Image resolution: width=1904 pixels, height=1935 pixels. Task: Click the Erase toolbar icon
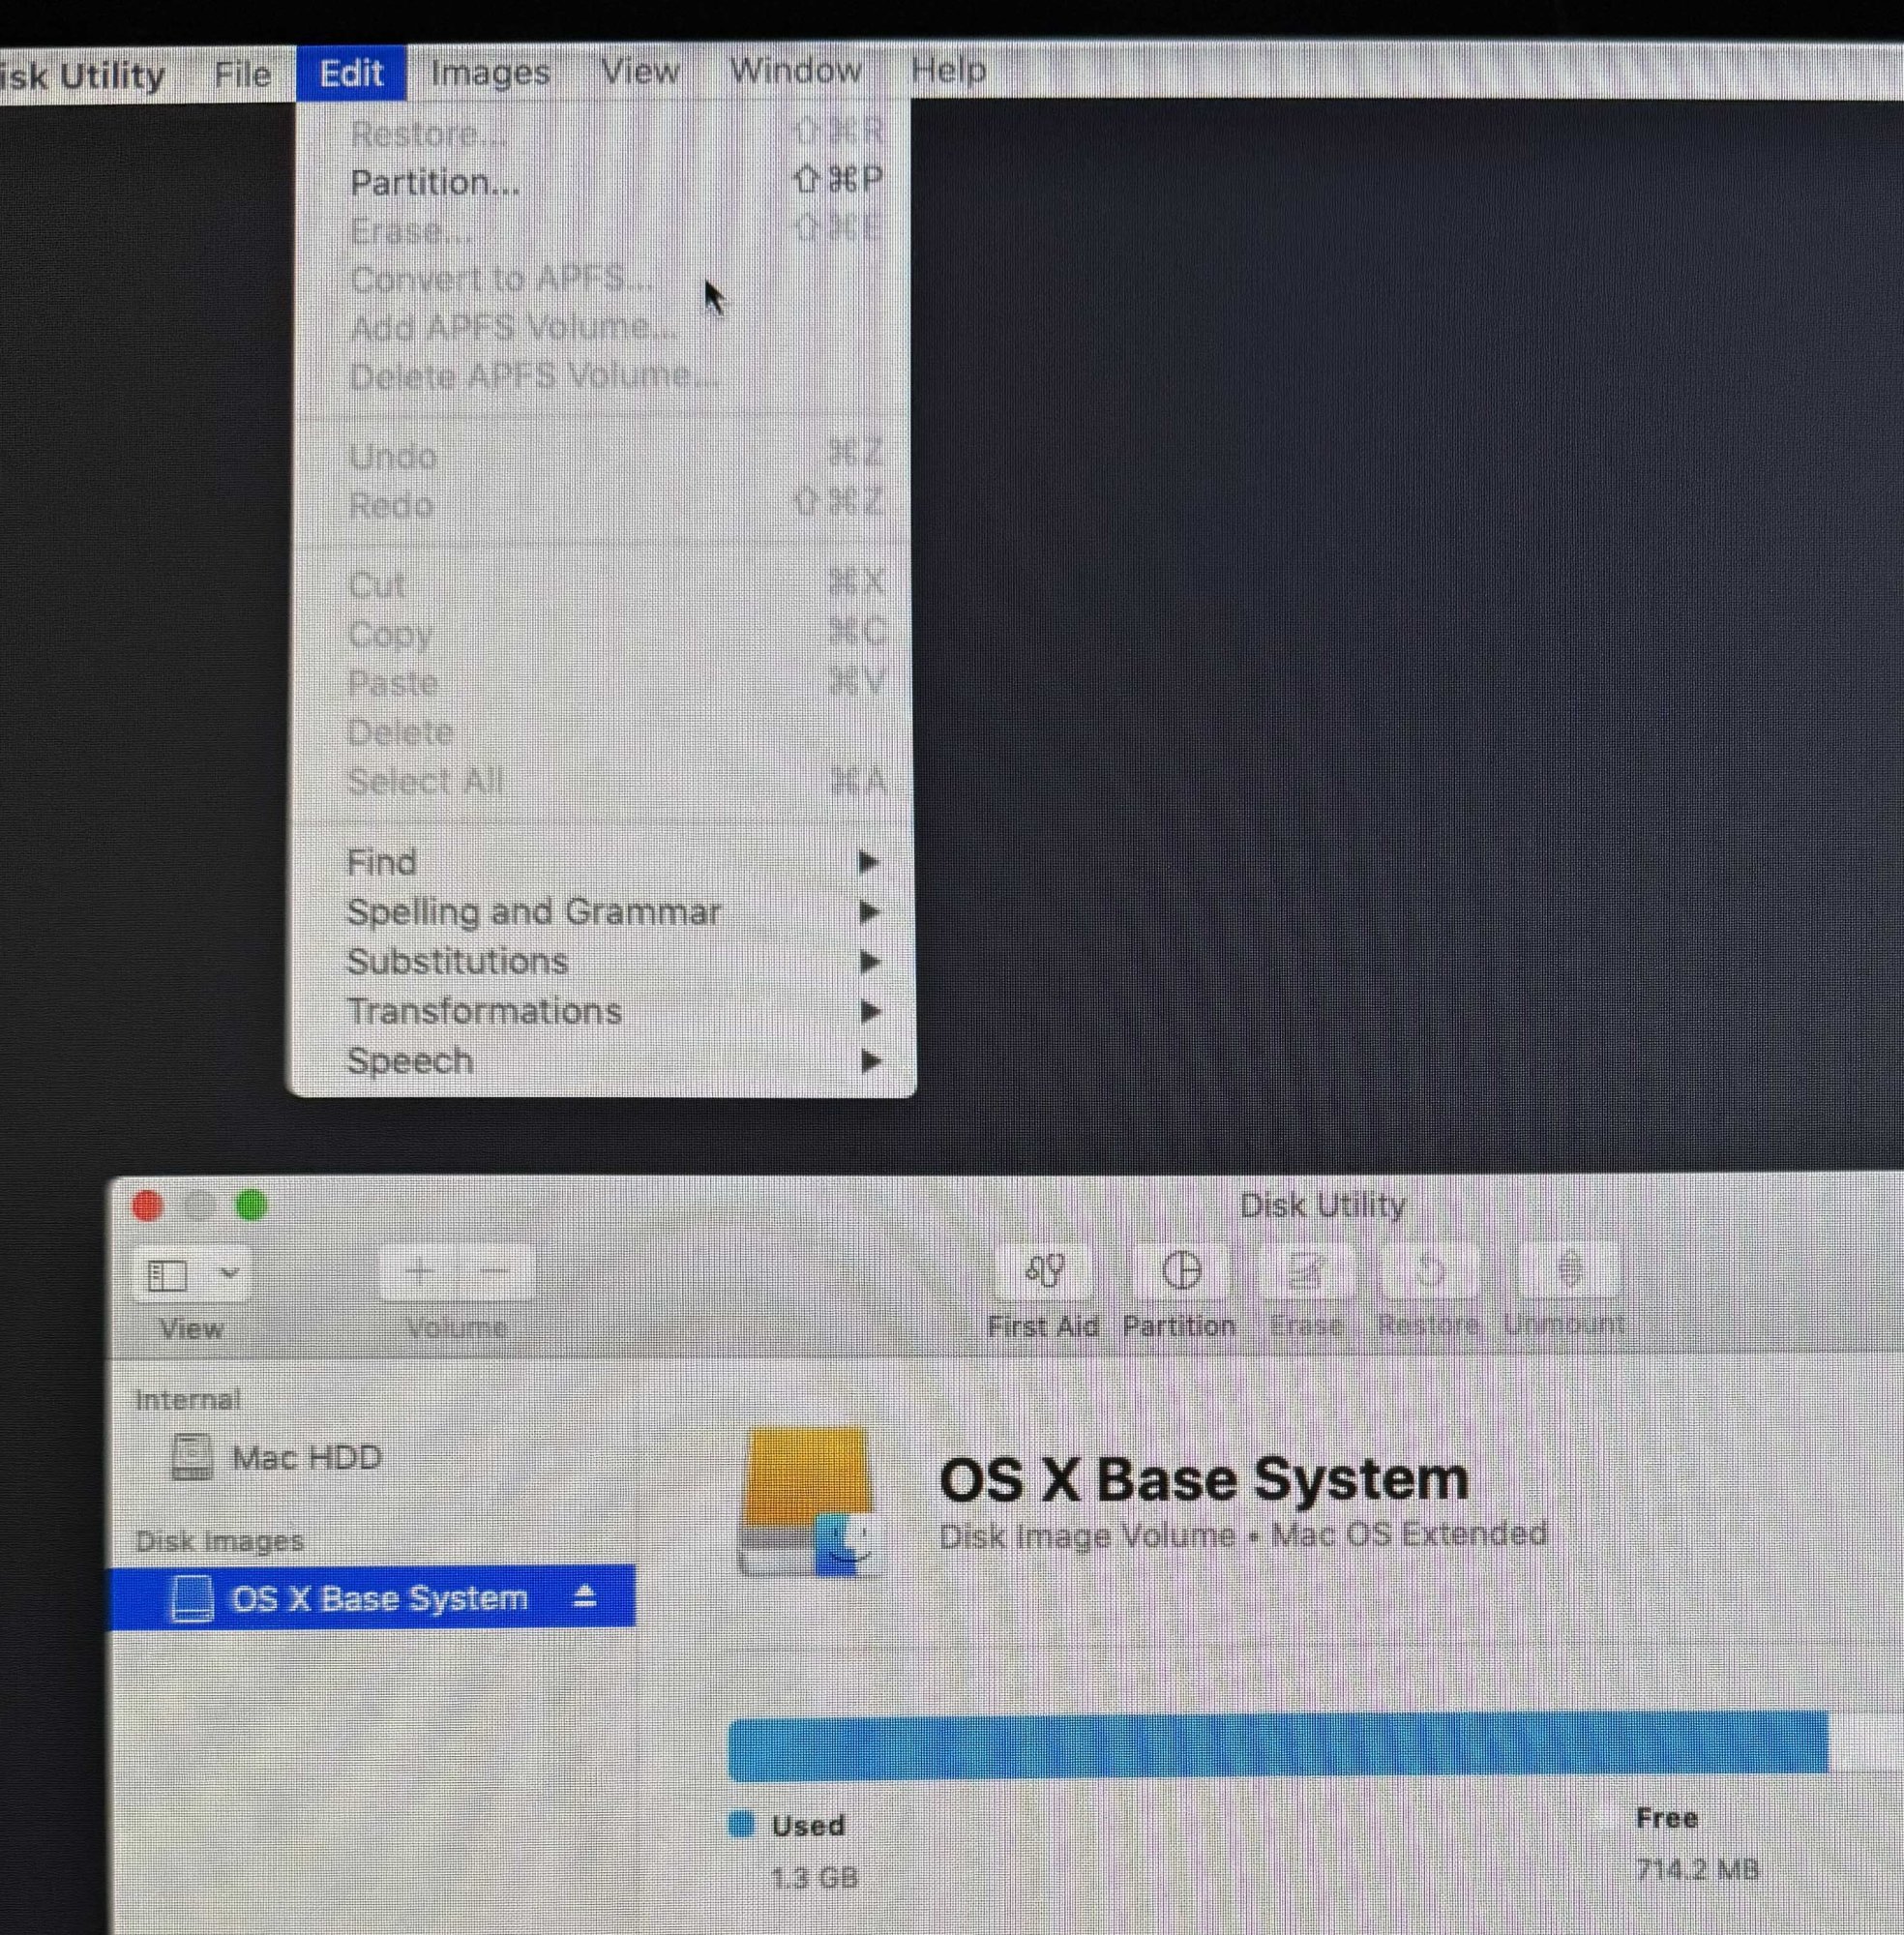pos(1305,1271)
